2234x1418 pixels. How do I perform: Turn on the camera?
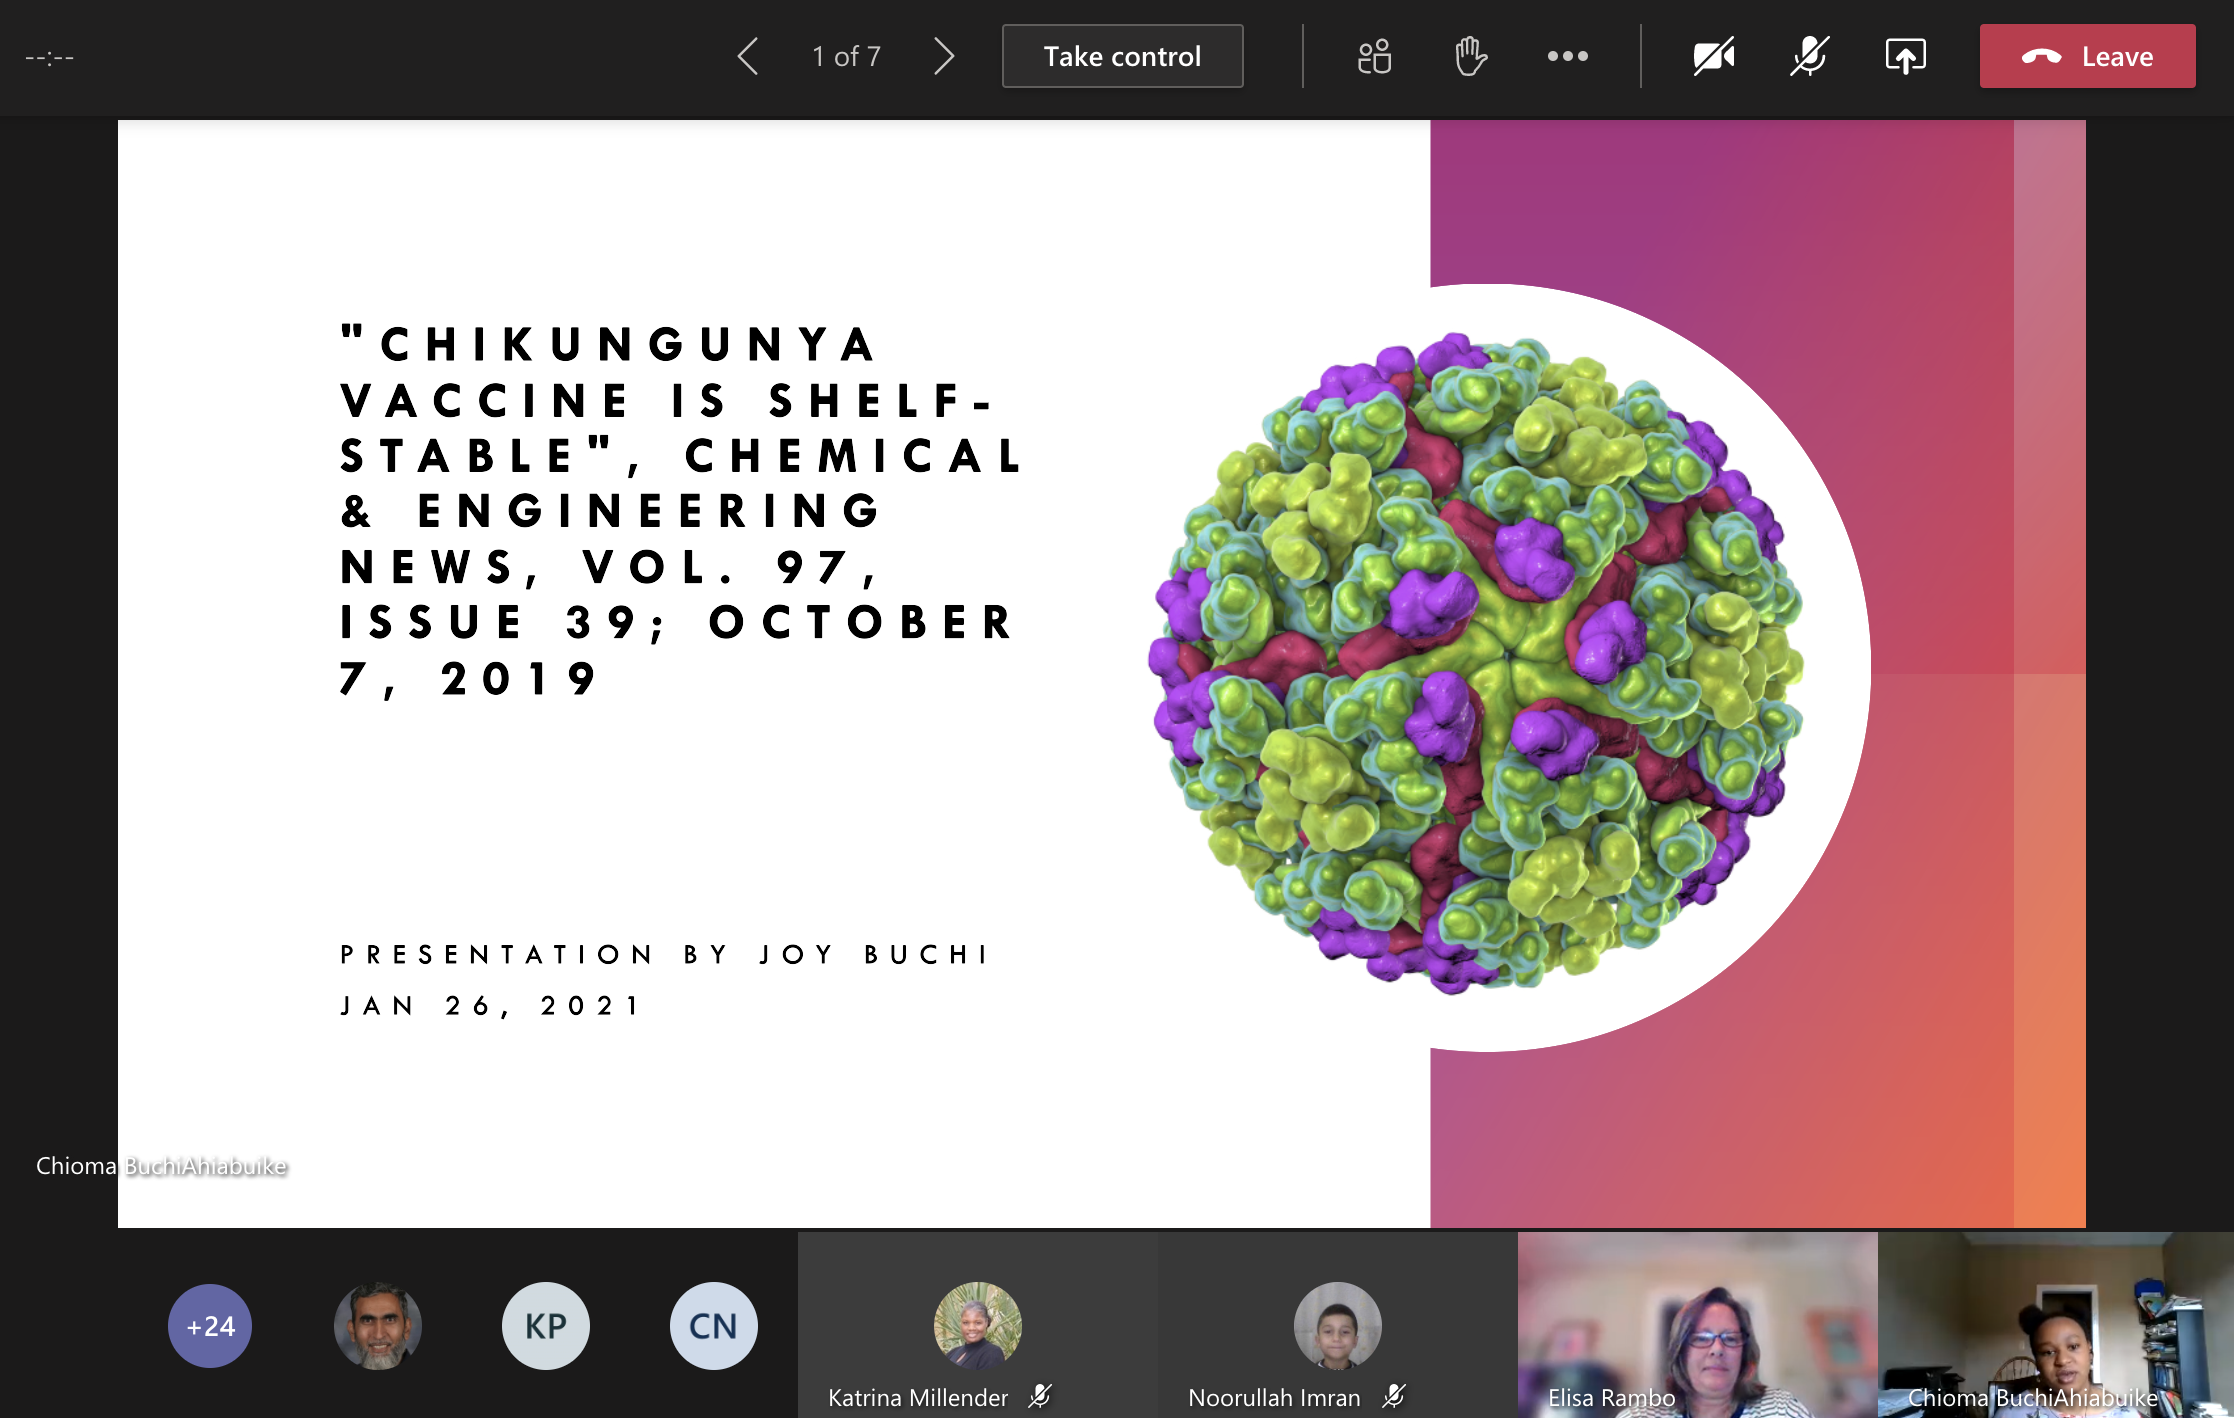[x=1713, y=57]
